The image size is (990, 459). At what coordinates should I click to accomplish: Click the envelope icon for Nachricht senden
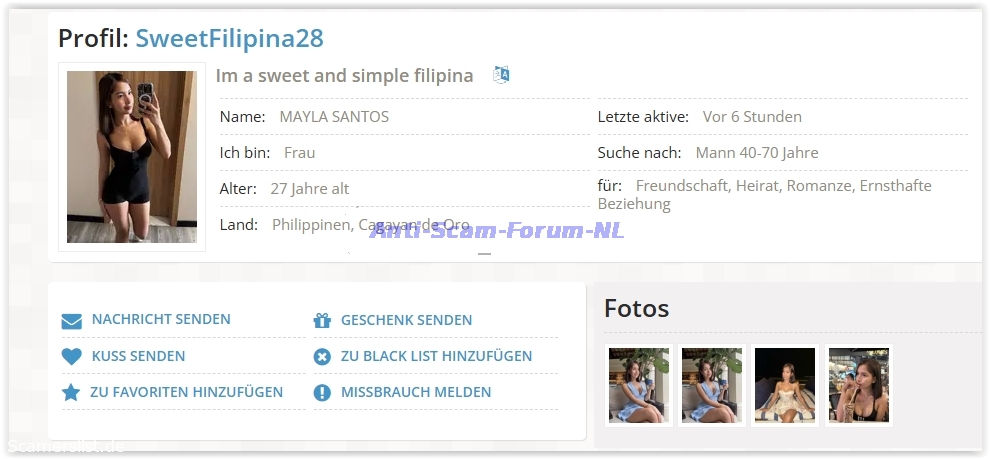click(71, 321)
